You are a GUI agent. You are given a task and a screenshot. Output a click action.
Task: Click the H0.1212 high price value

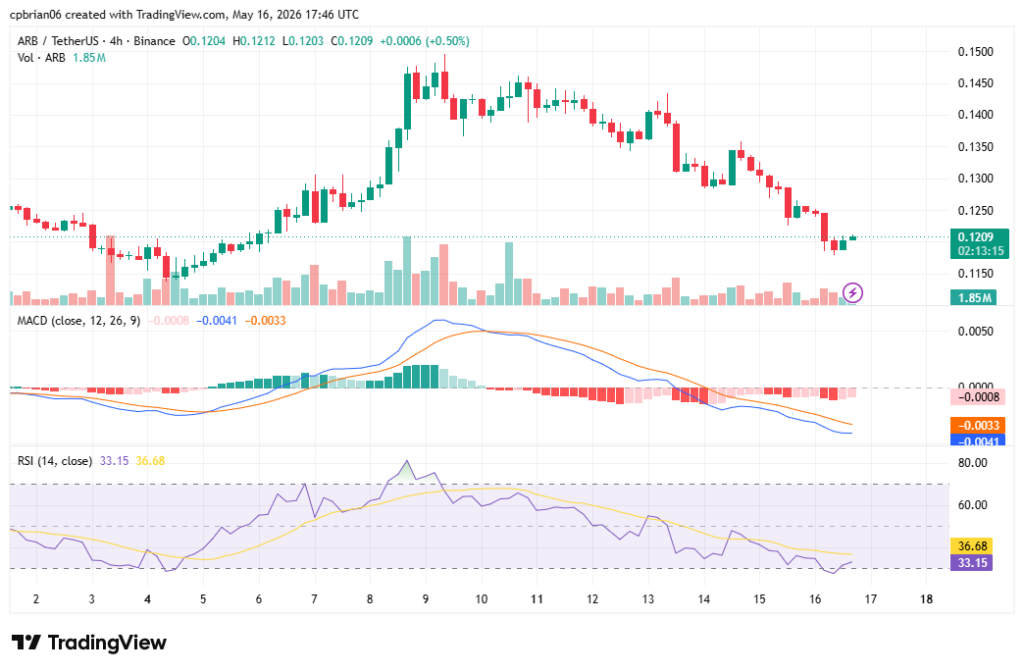253,41
